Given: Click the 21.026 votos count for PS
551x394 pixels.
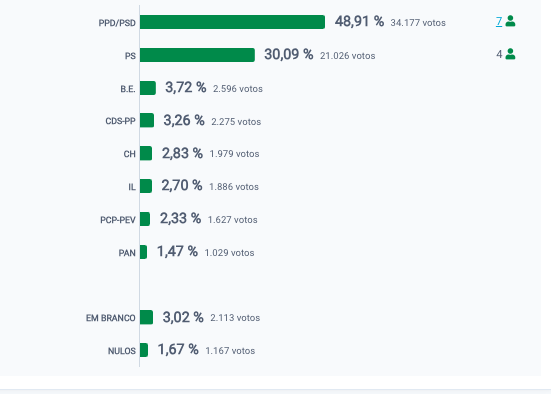Looking at the screenshot, I should tap(348, 56).
